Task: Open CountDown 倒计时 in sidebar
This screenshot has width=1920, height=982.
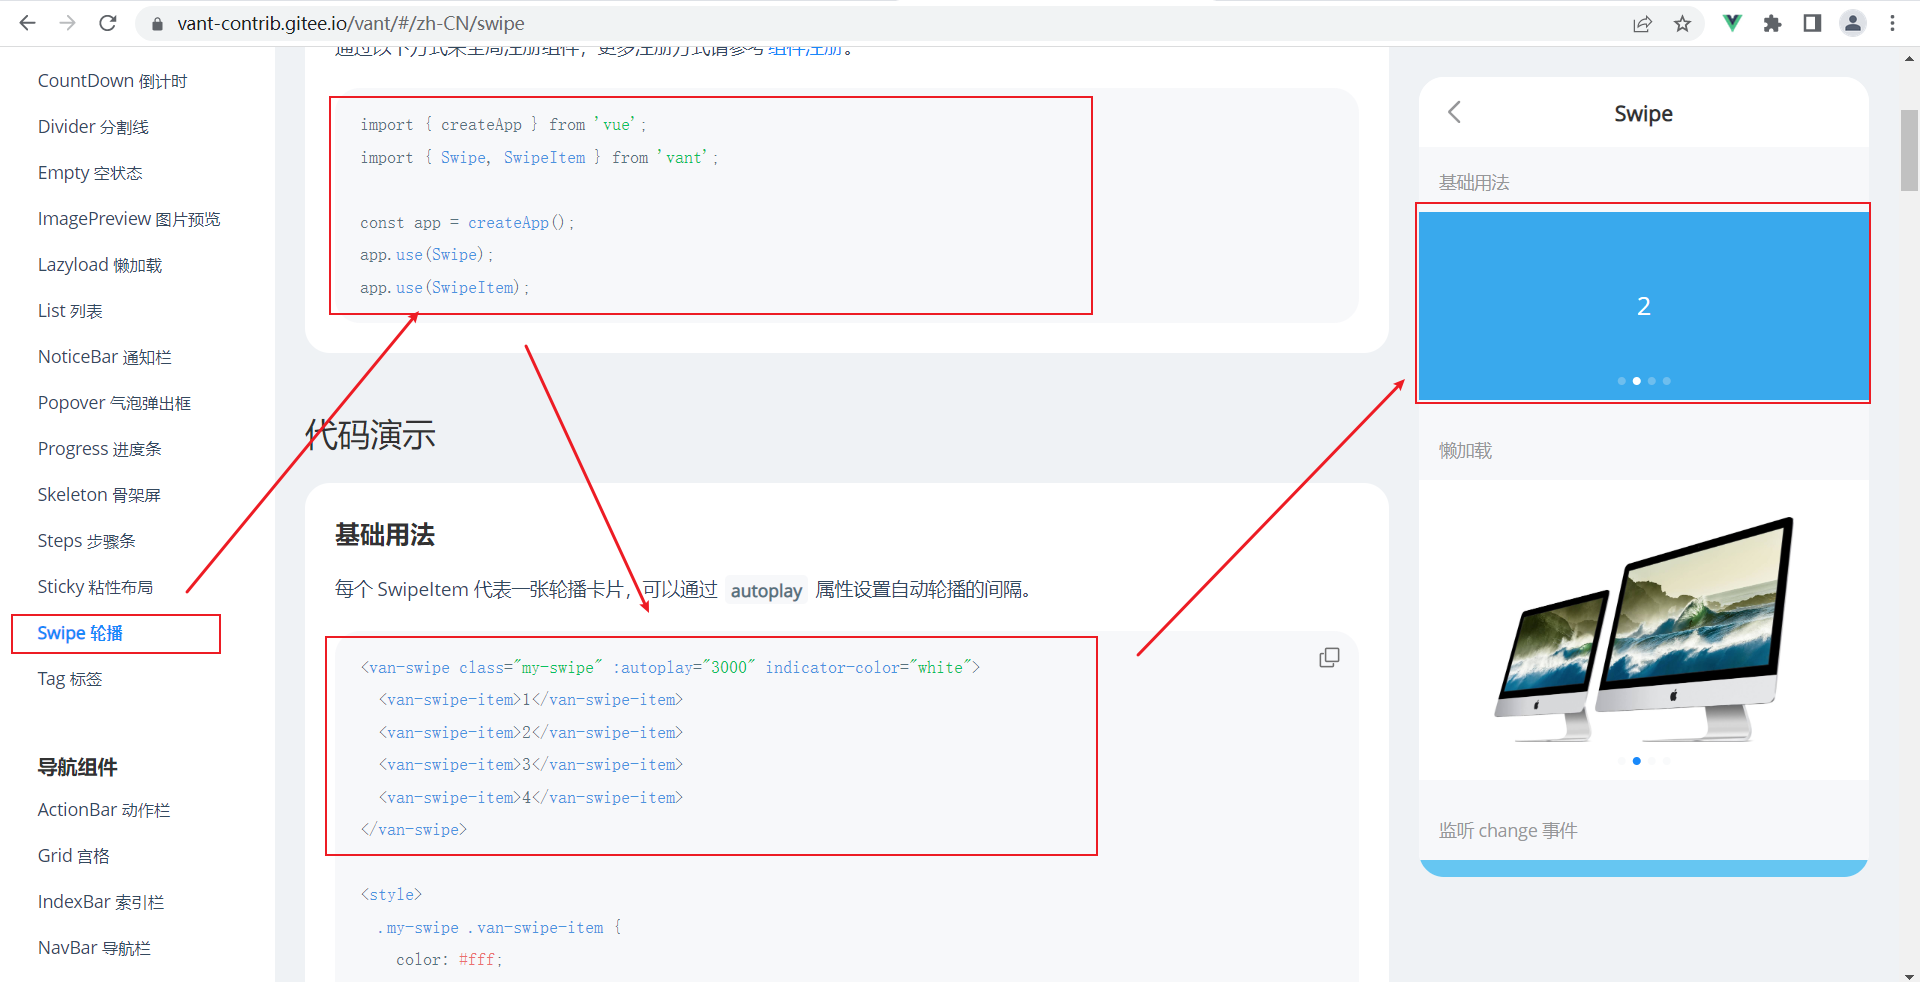Action: click(112, 81)
